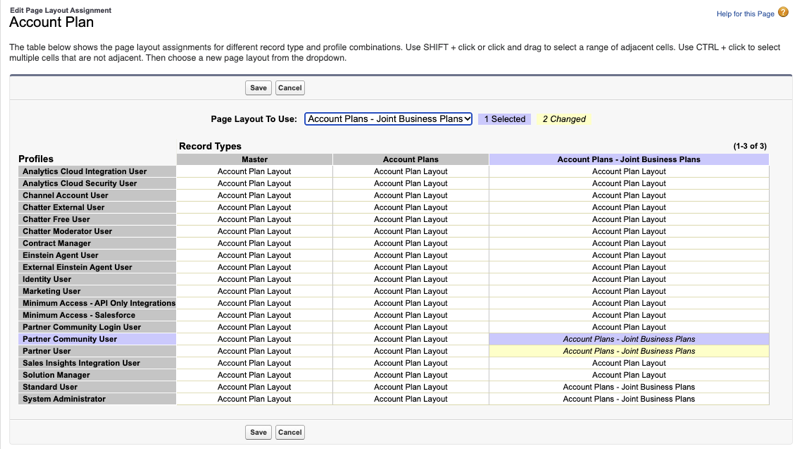Screen dimensions: 800x449
Task: Select the Analytics Cloud Integration User profile row
Action: point(97,171)
